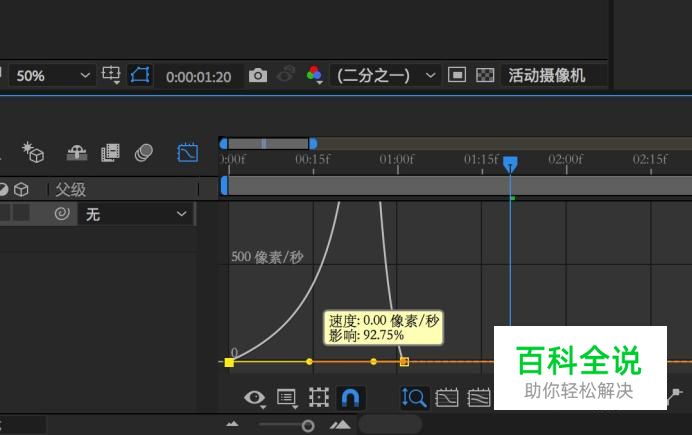
Task: Click the current time 0:00:01:20 field
Action: [199, 77]
